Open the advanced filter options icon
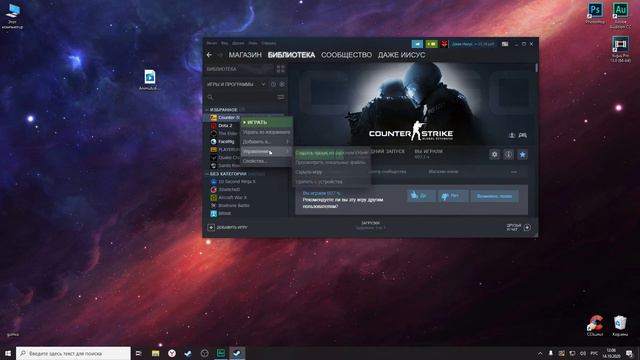The image size is (640, 360). [281, 97]
